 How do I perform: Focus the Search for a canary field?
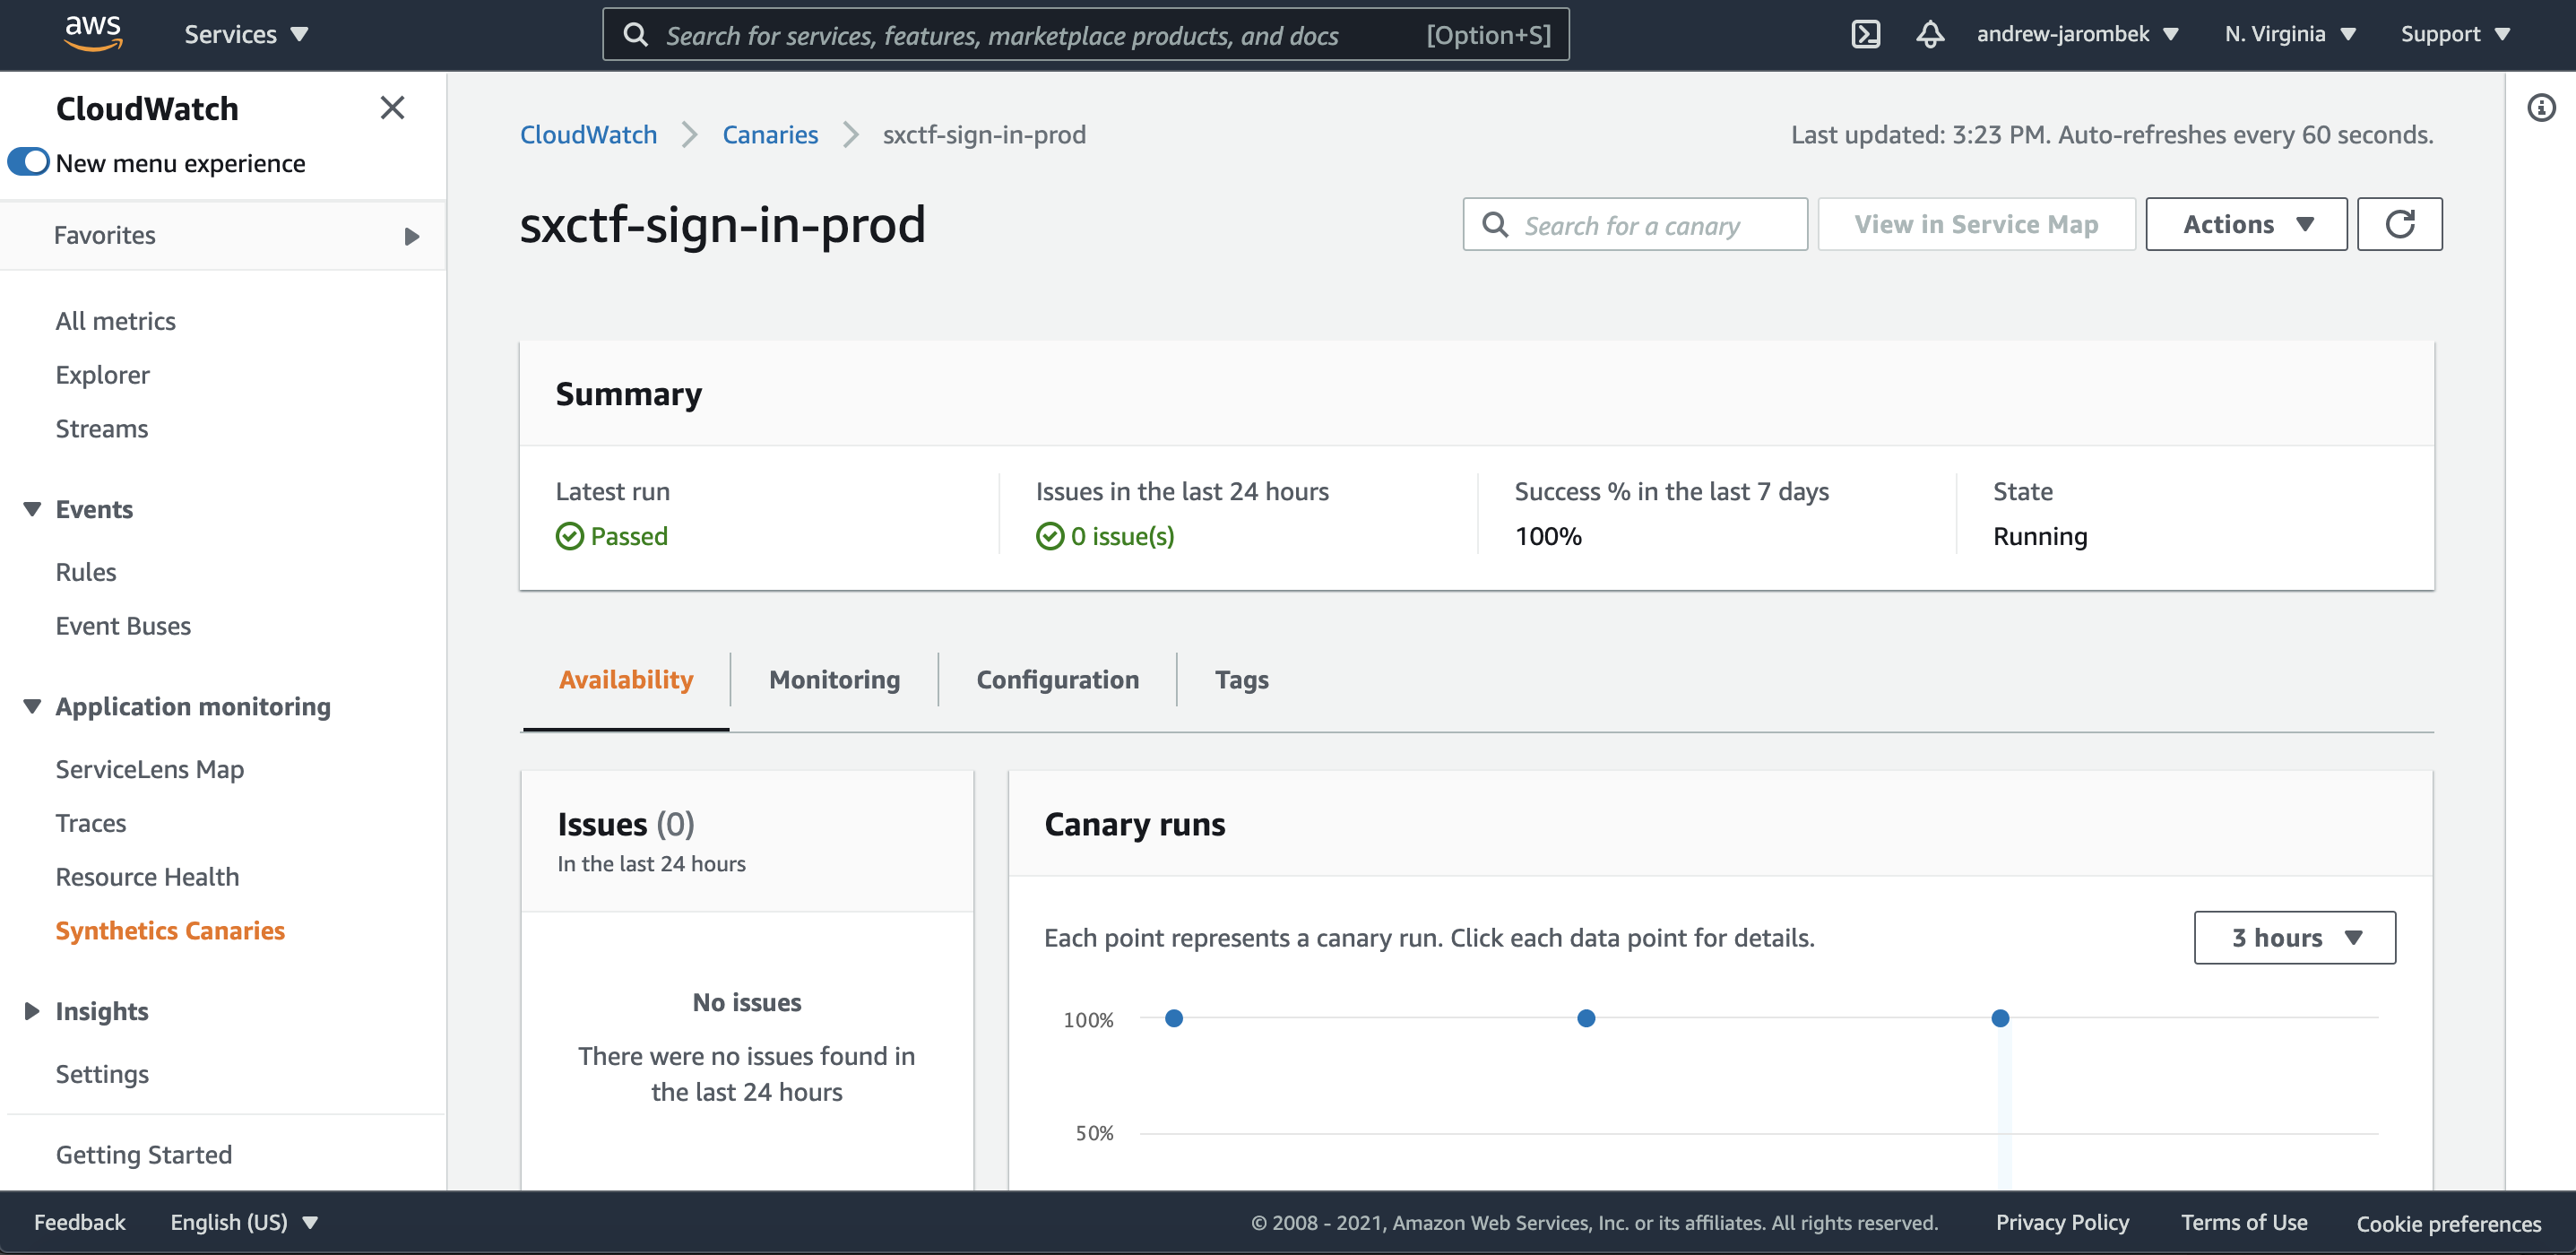click(x=1635, y=224)
